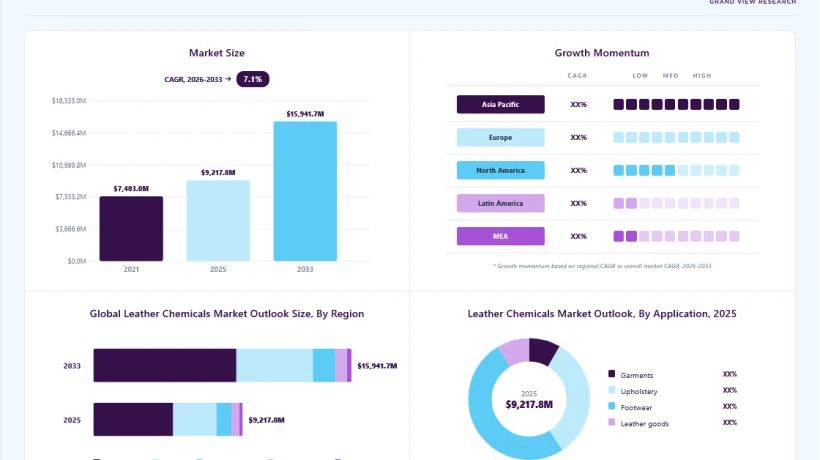The image size is (820, 460).
Task: Click the "$15,941.7M" label above 2033 bar
Action: [305, 113]
